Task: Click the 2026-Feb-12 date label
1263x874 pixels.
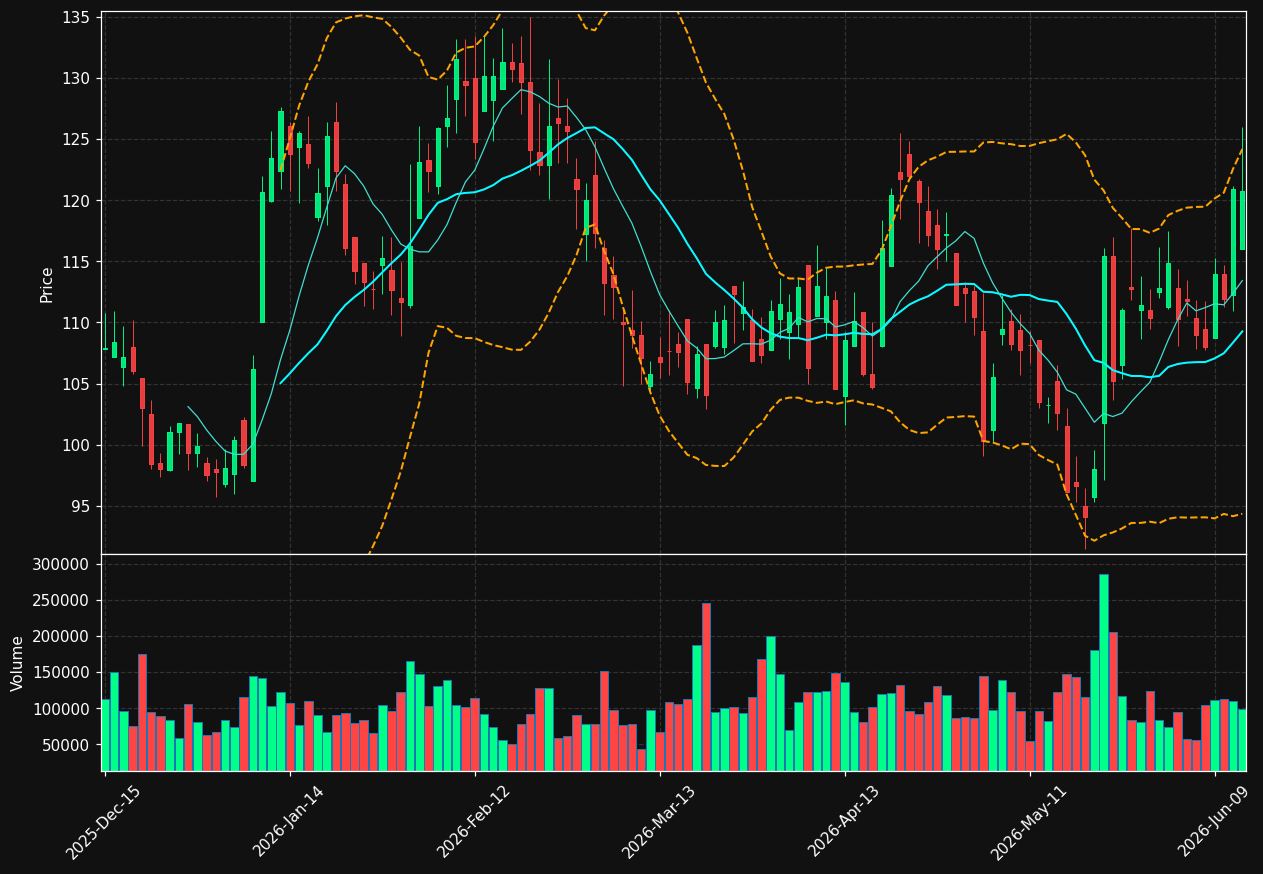Action: (x=473, y=822)
